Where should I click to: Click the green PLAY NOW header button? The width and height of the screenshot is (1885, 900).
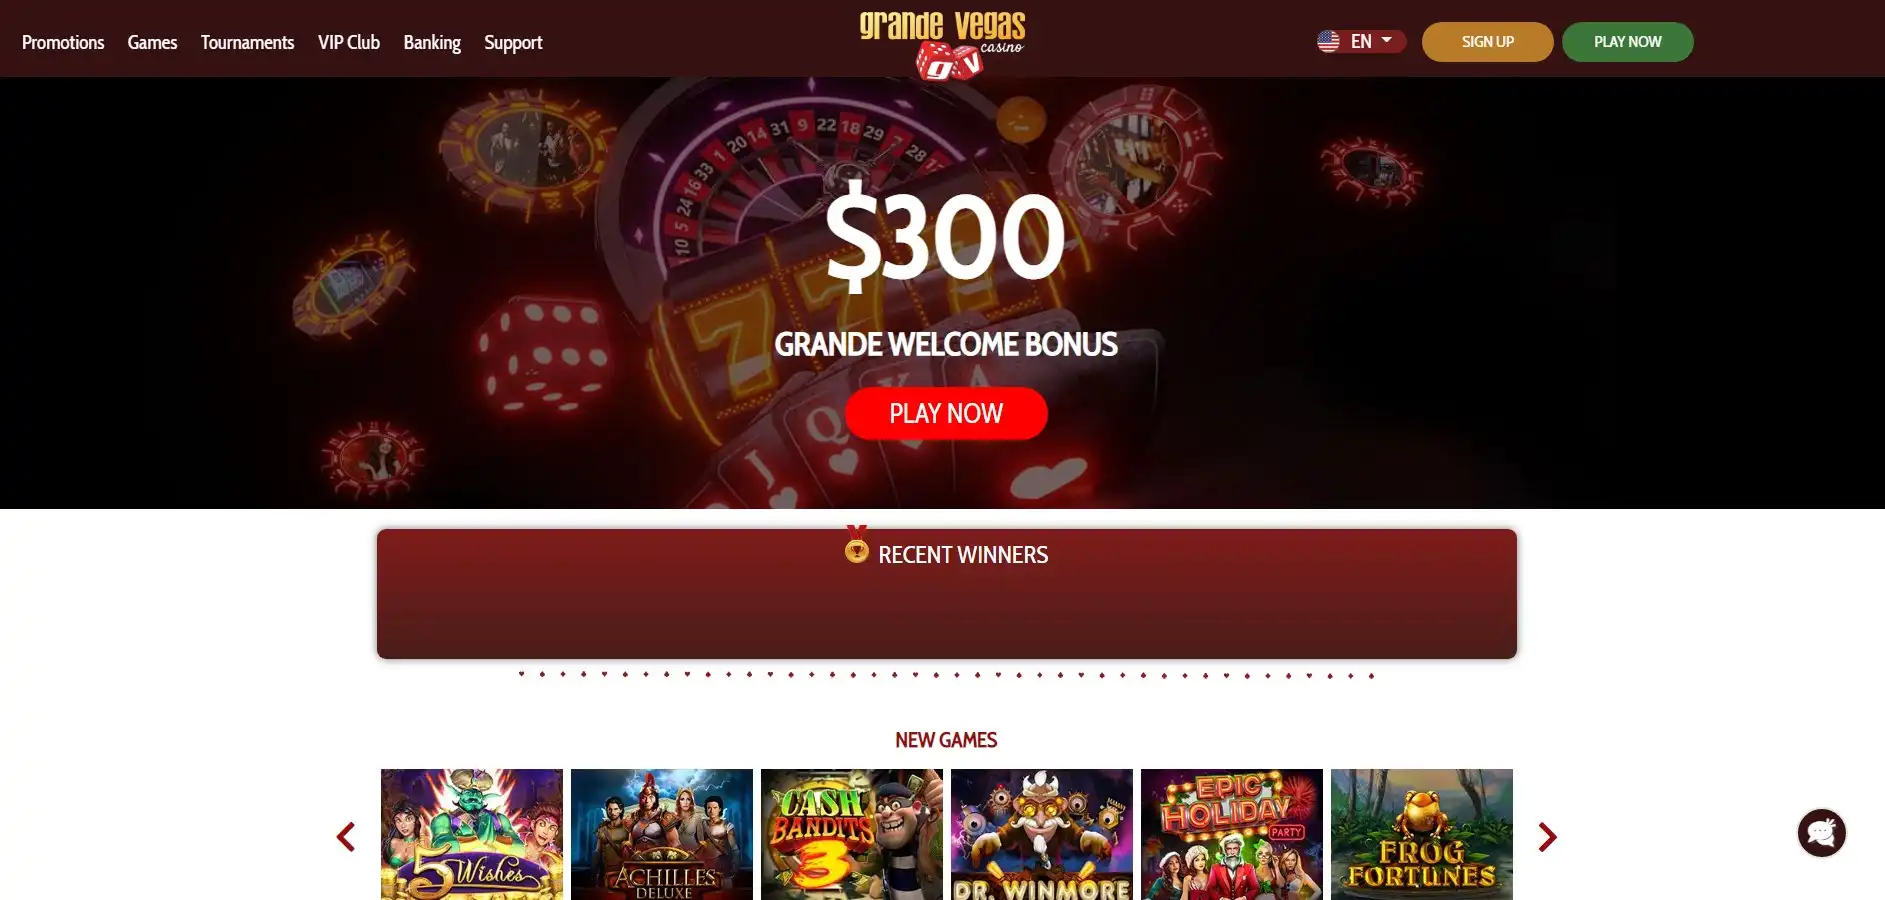(x=1627, y=42)
